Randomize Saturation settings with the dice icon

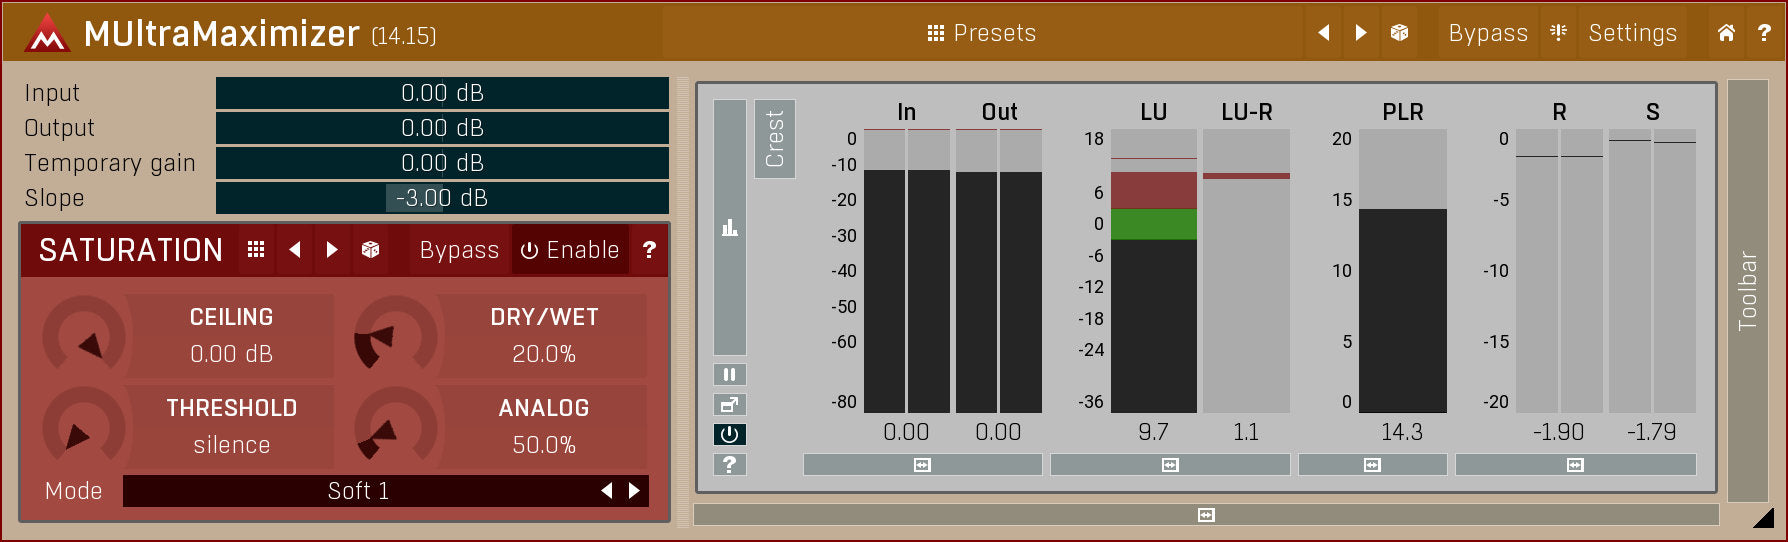(x=370, y=250)
